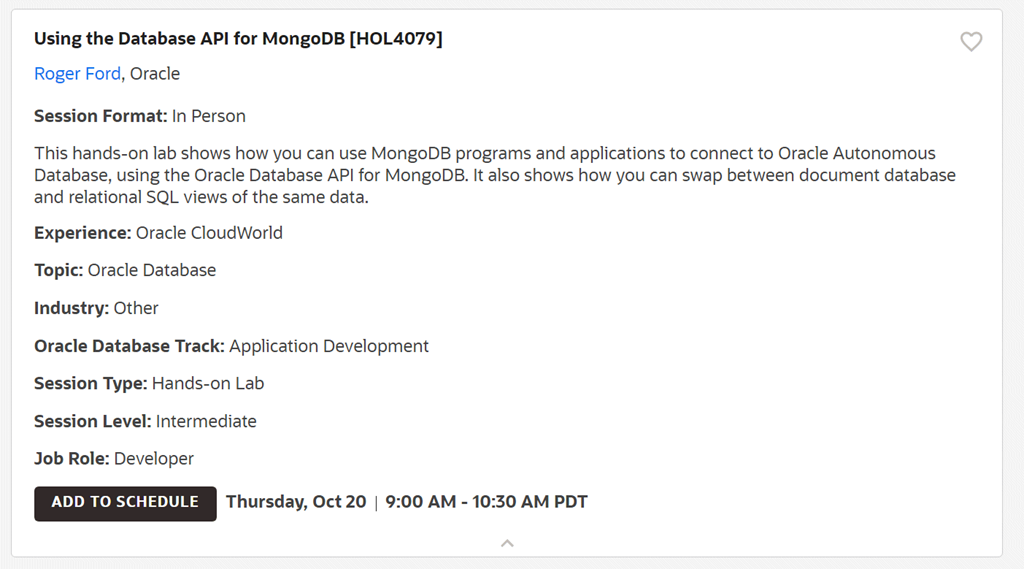Click the Hands-on Lab session type value
1024x569 pixels.
pos(208,383)
